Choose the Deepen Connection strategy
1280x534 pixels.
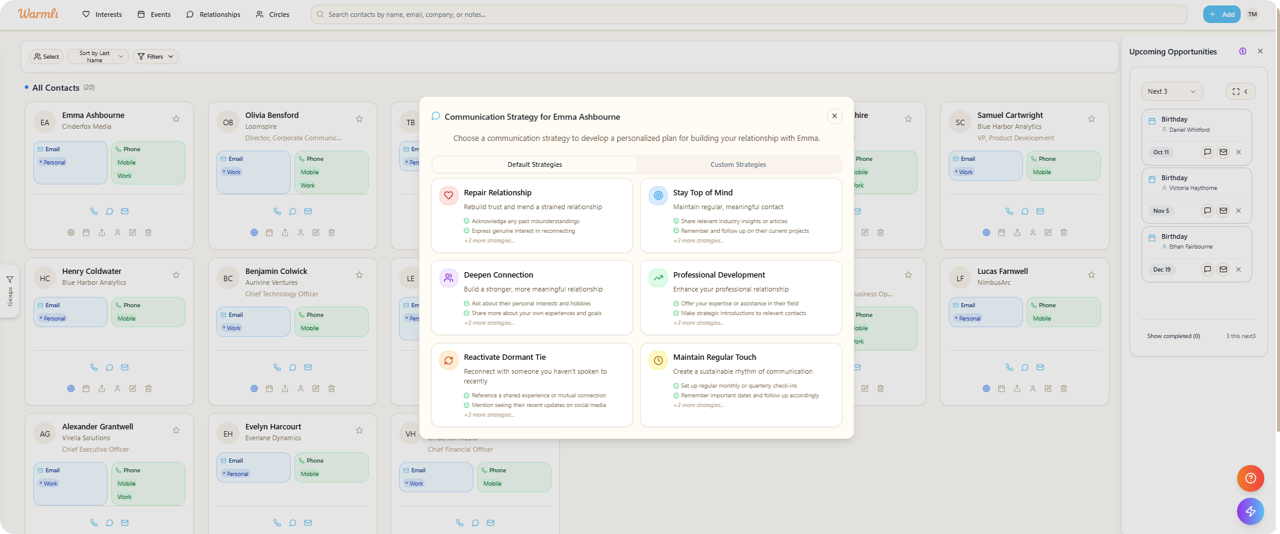click(x=532, y=298)
